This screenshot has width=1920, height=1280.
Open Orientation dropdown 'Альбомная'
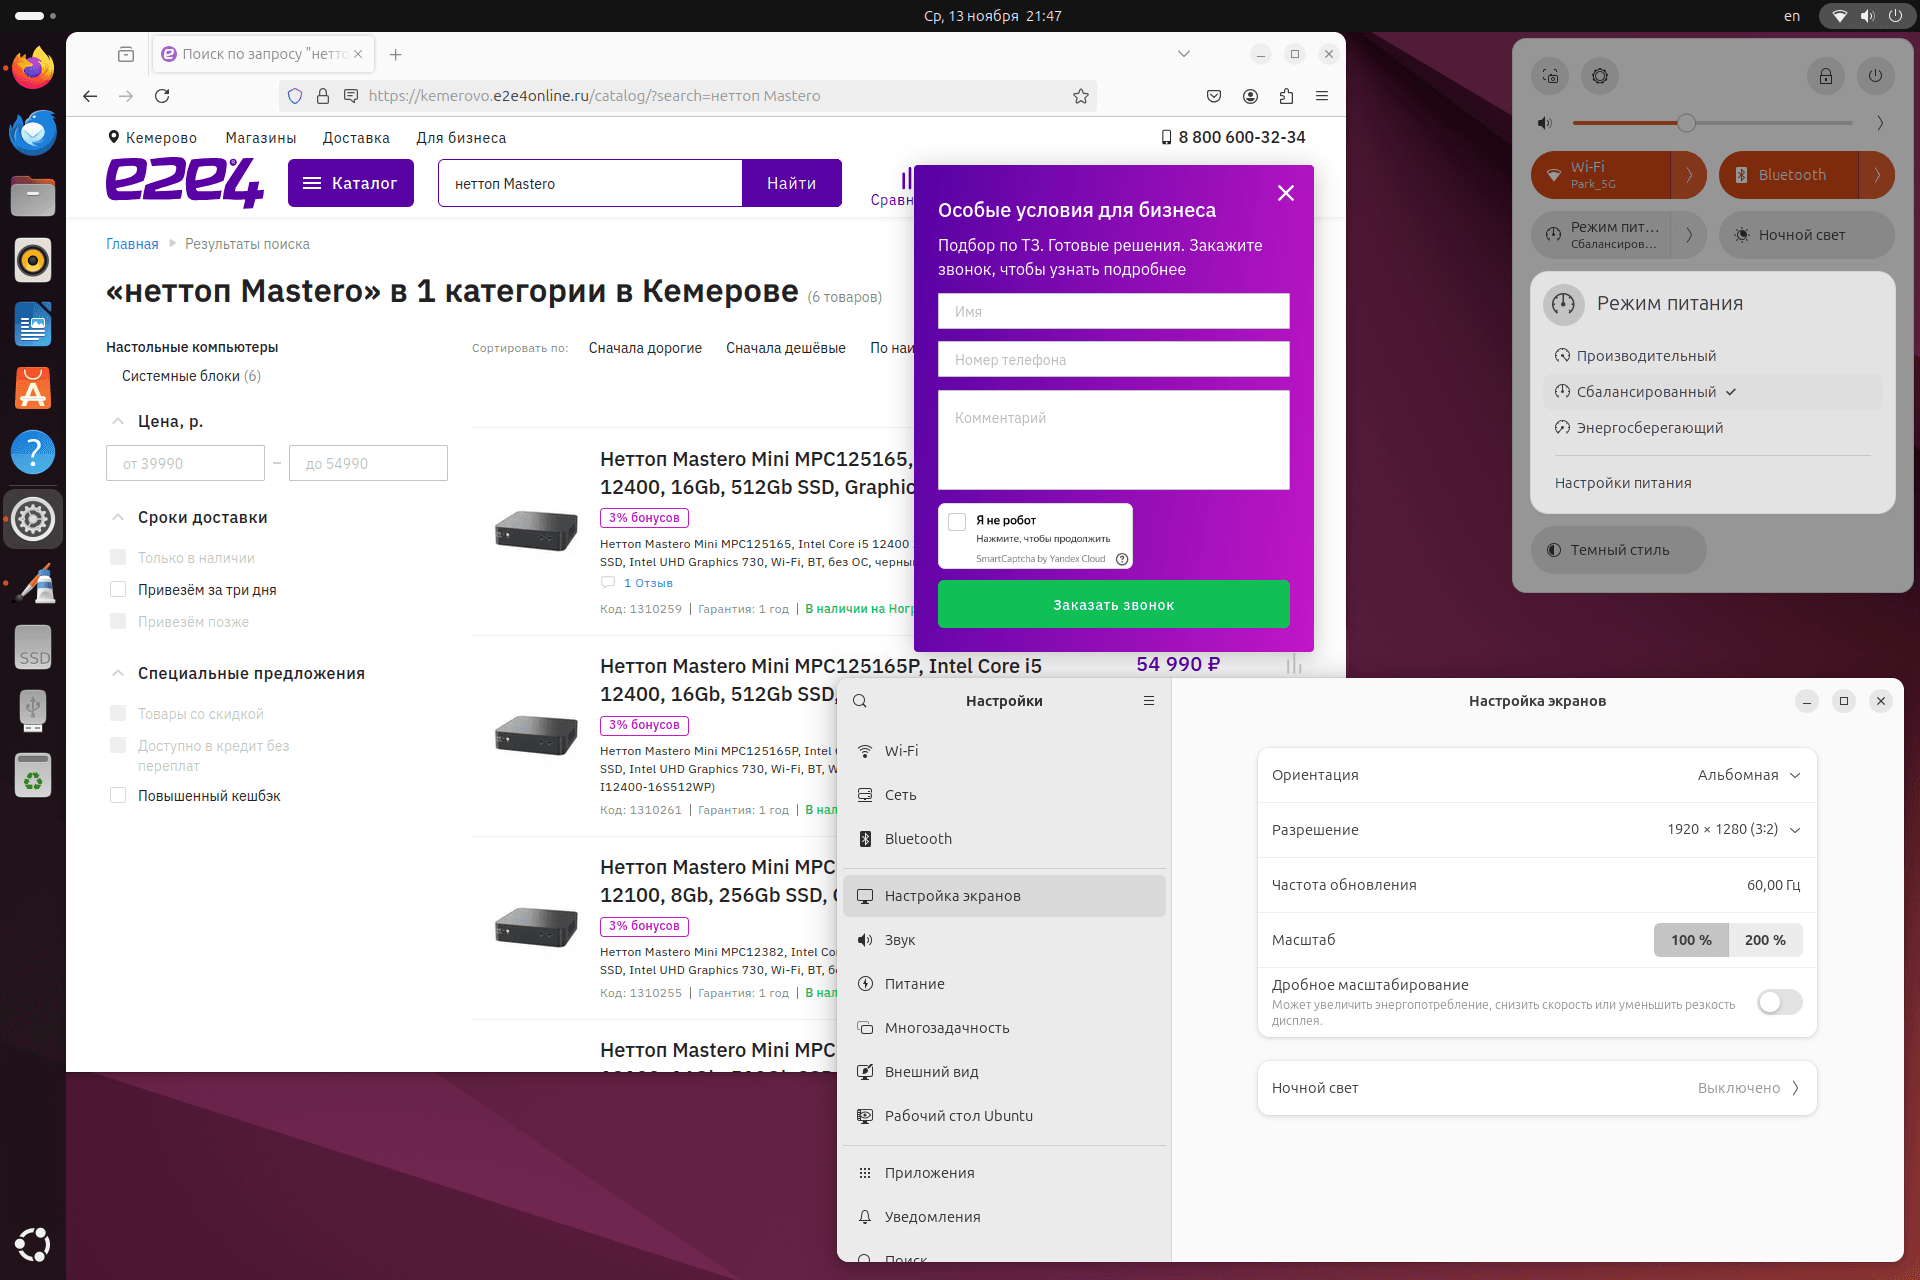(1537, 775)
